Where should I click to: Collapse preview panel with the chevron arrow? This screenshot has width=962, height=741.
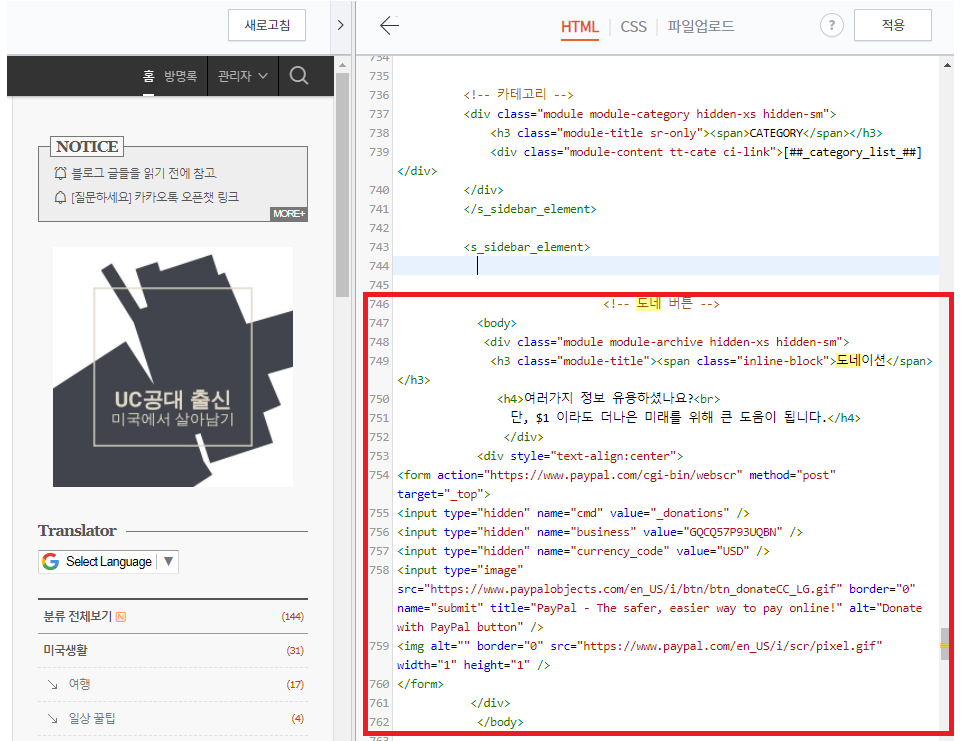pyautogui.click(x=341, y=25)
